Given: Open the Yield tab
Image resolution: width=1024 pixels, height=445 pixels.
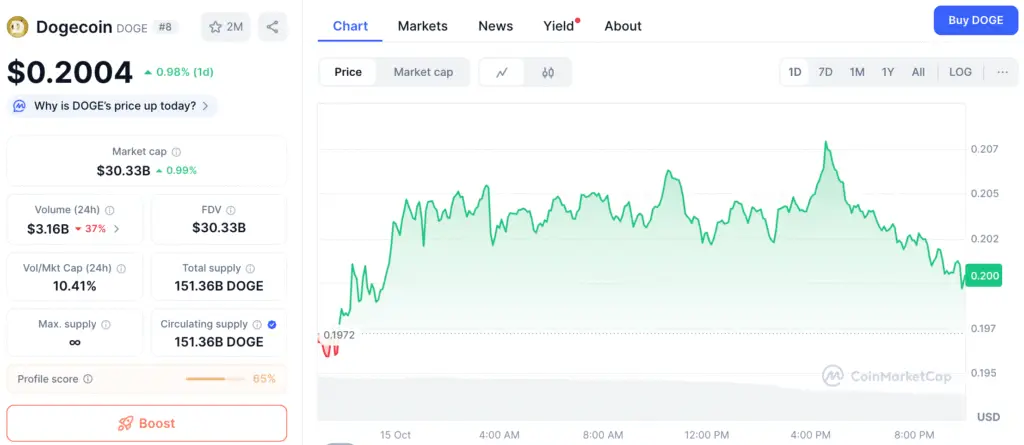Looking at the screenshot, I should pos(558,26).
